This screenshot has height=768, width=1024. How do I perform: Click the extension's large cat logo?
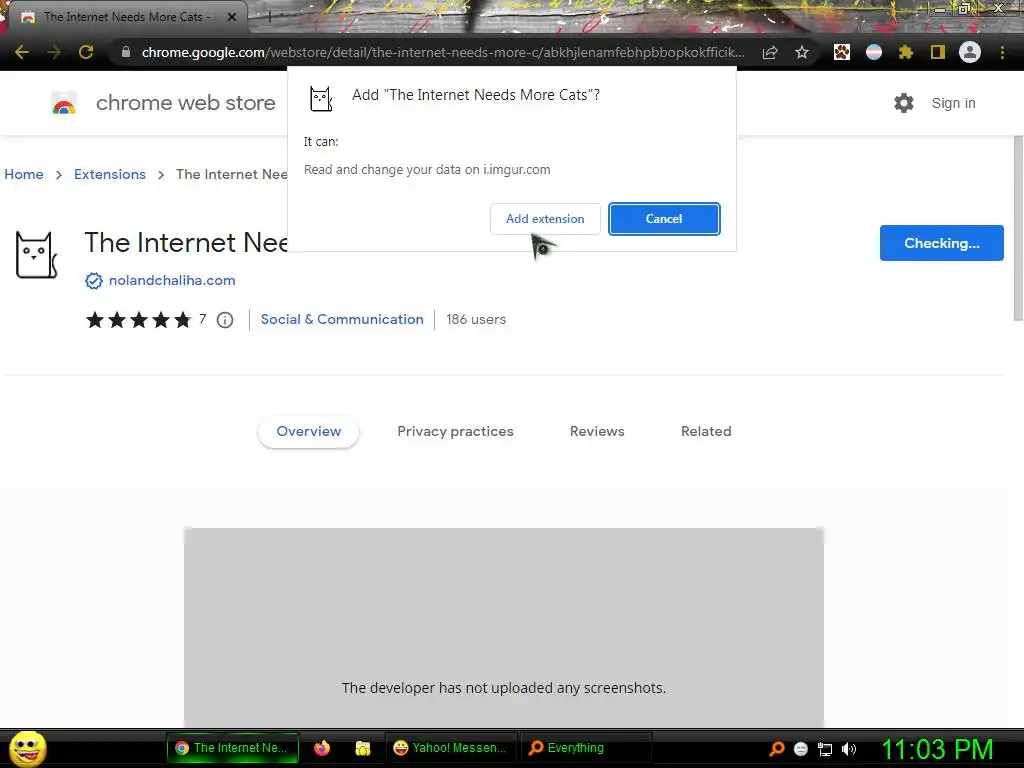pos(36,255)
